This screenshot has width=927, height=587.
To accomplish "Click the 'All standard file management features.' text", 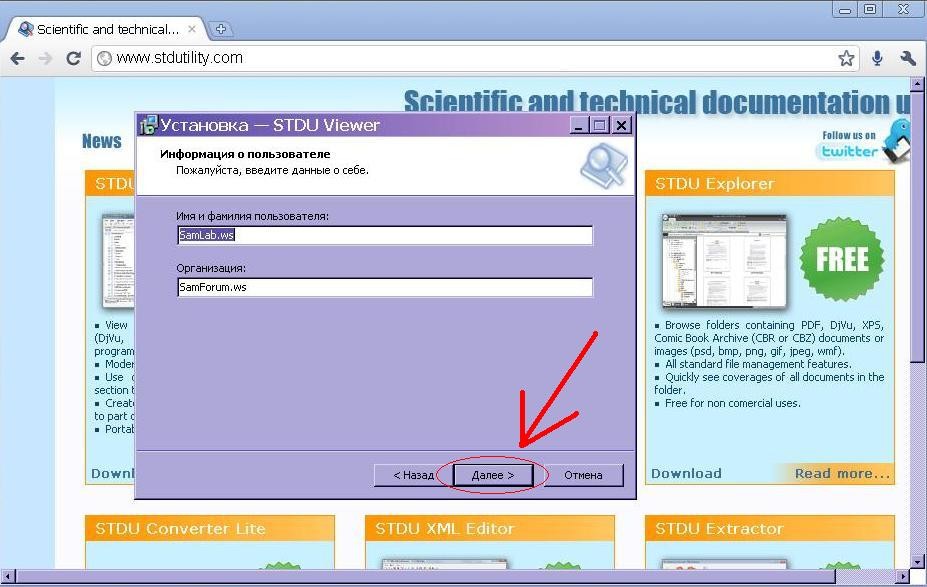I will tap(759, 364).
